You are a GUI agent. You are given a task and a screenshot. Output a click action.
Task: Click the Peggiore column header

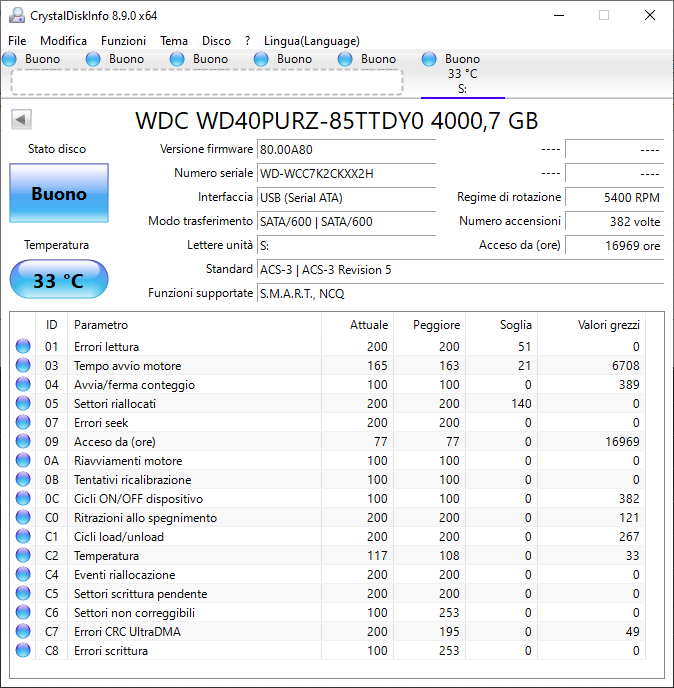click(430, 325)
